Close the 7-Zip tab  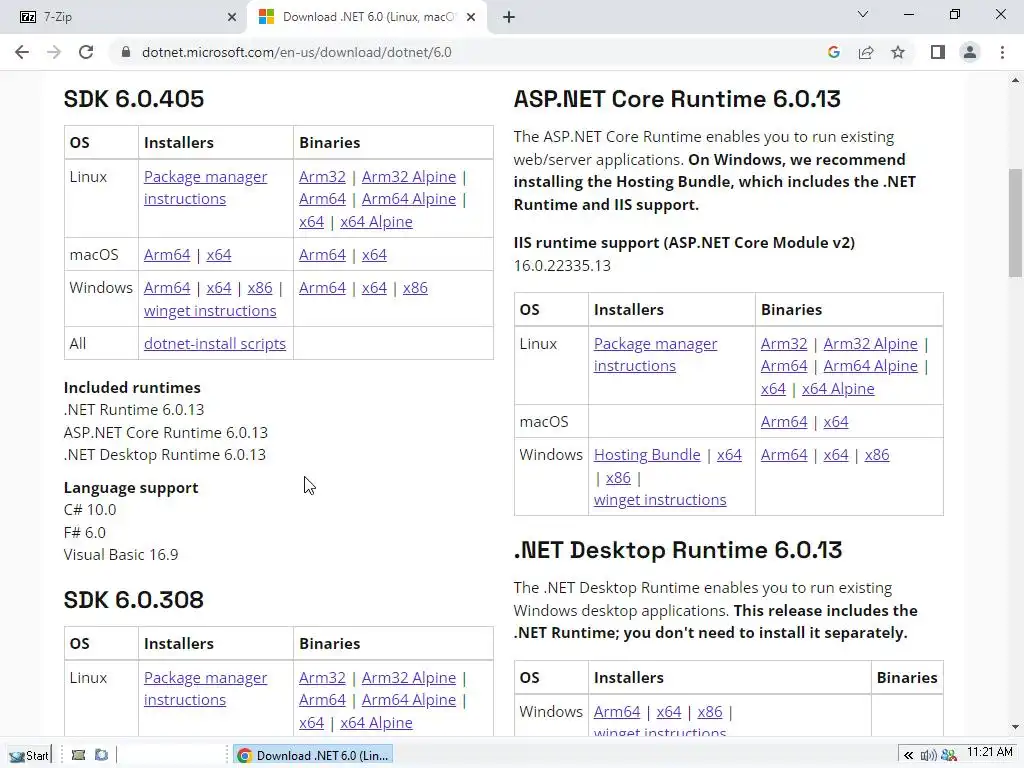pyautogui.click(x=232, y=17)
